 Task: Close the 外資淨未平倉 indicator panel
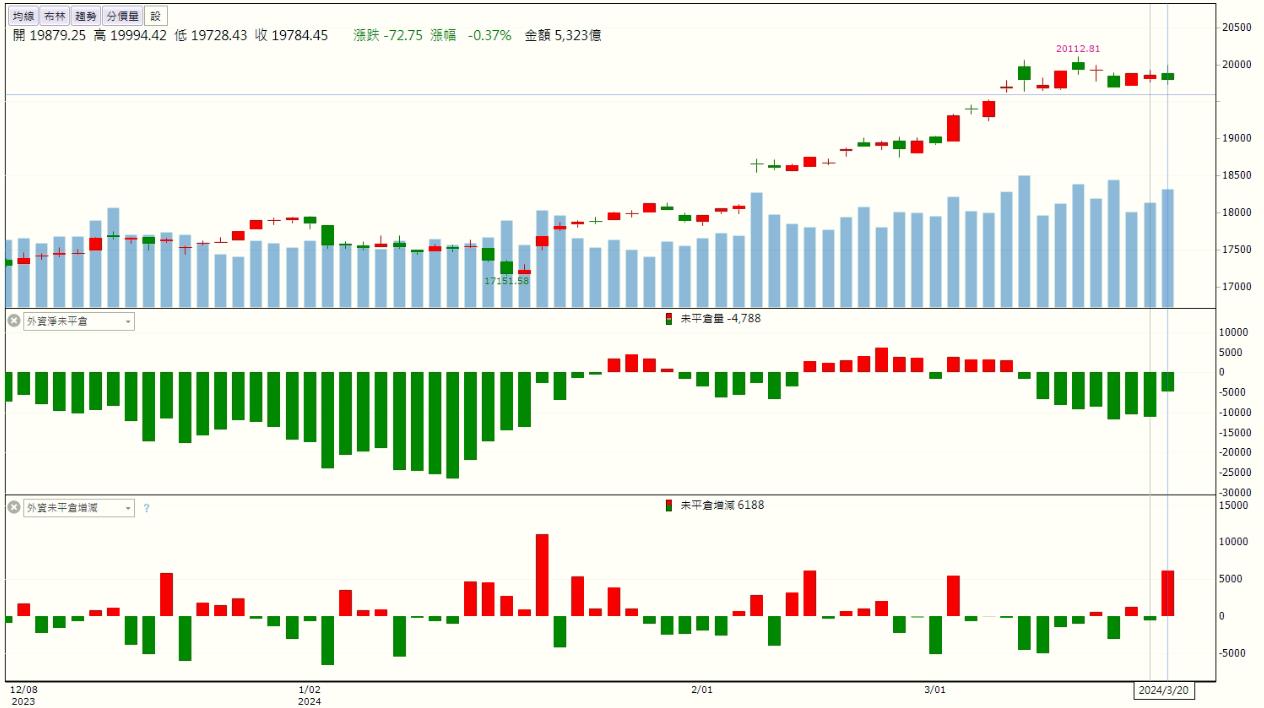click(x=14, y=321)
